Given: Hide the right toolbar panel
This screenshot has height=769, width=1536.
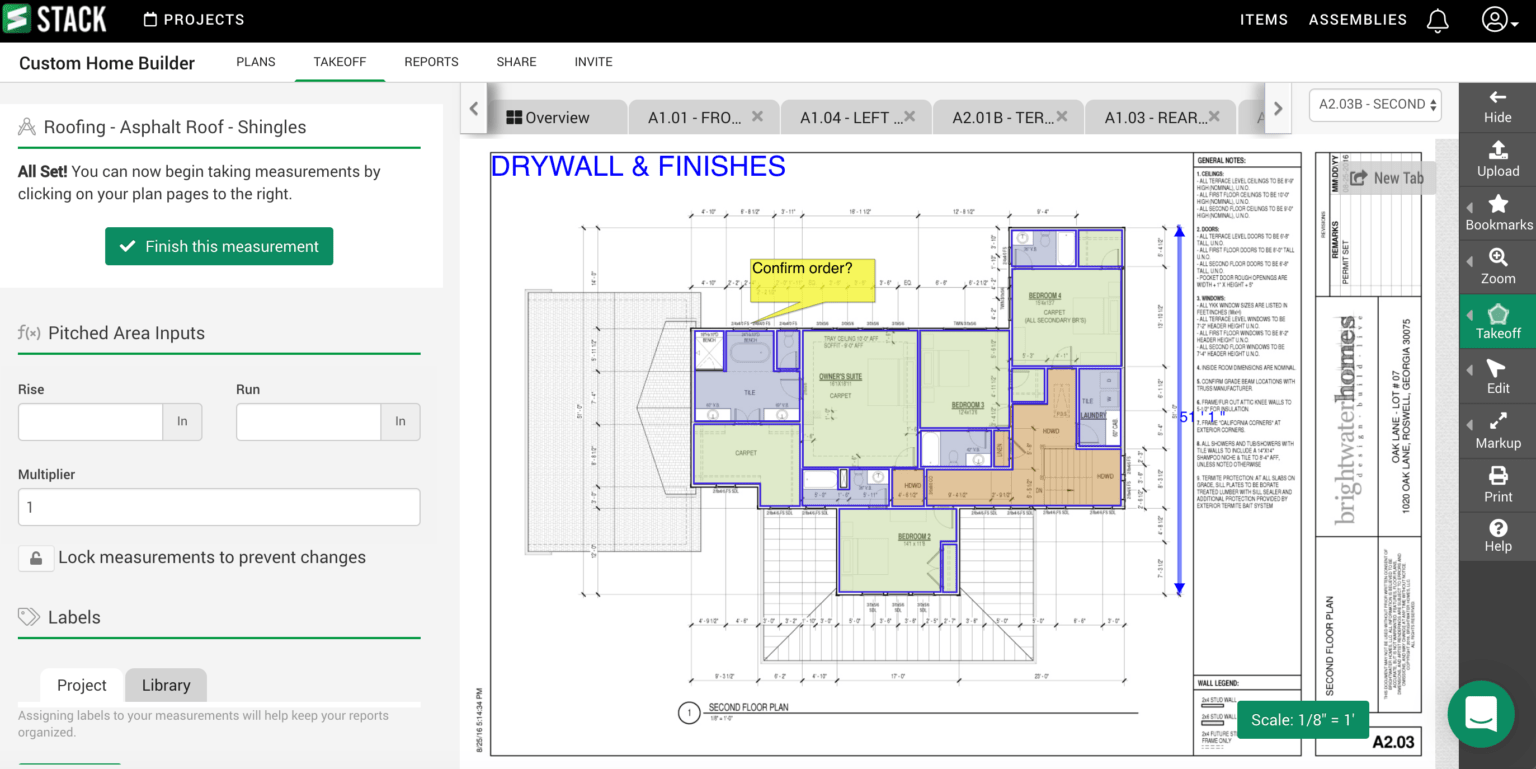Looking at the screenshot, I should pos(1497,105).
